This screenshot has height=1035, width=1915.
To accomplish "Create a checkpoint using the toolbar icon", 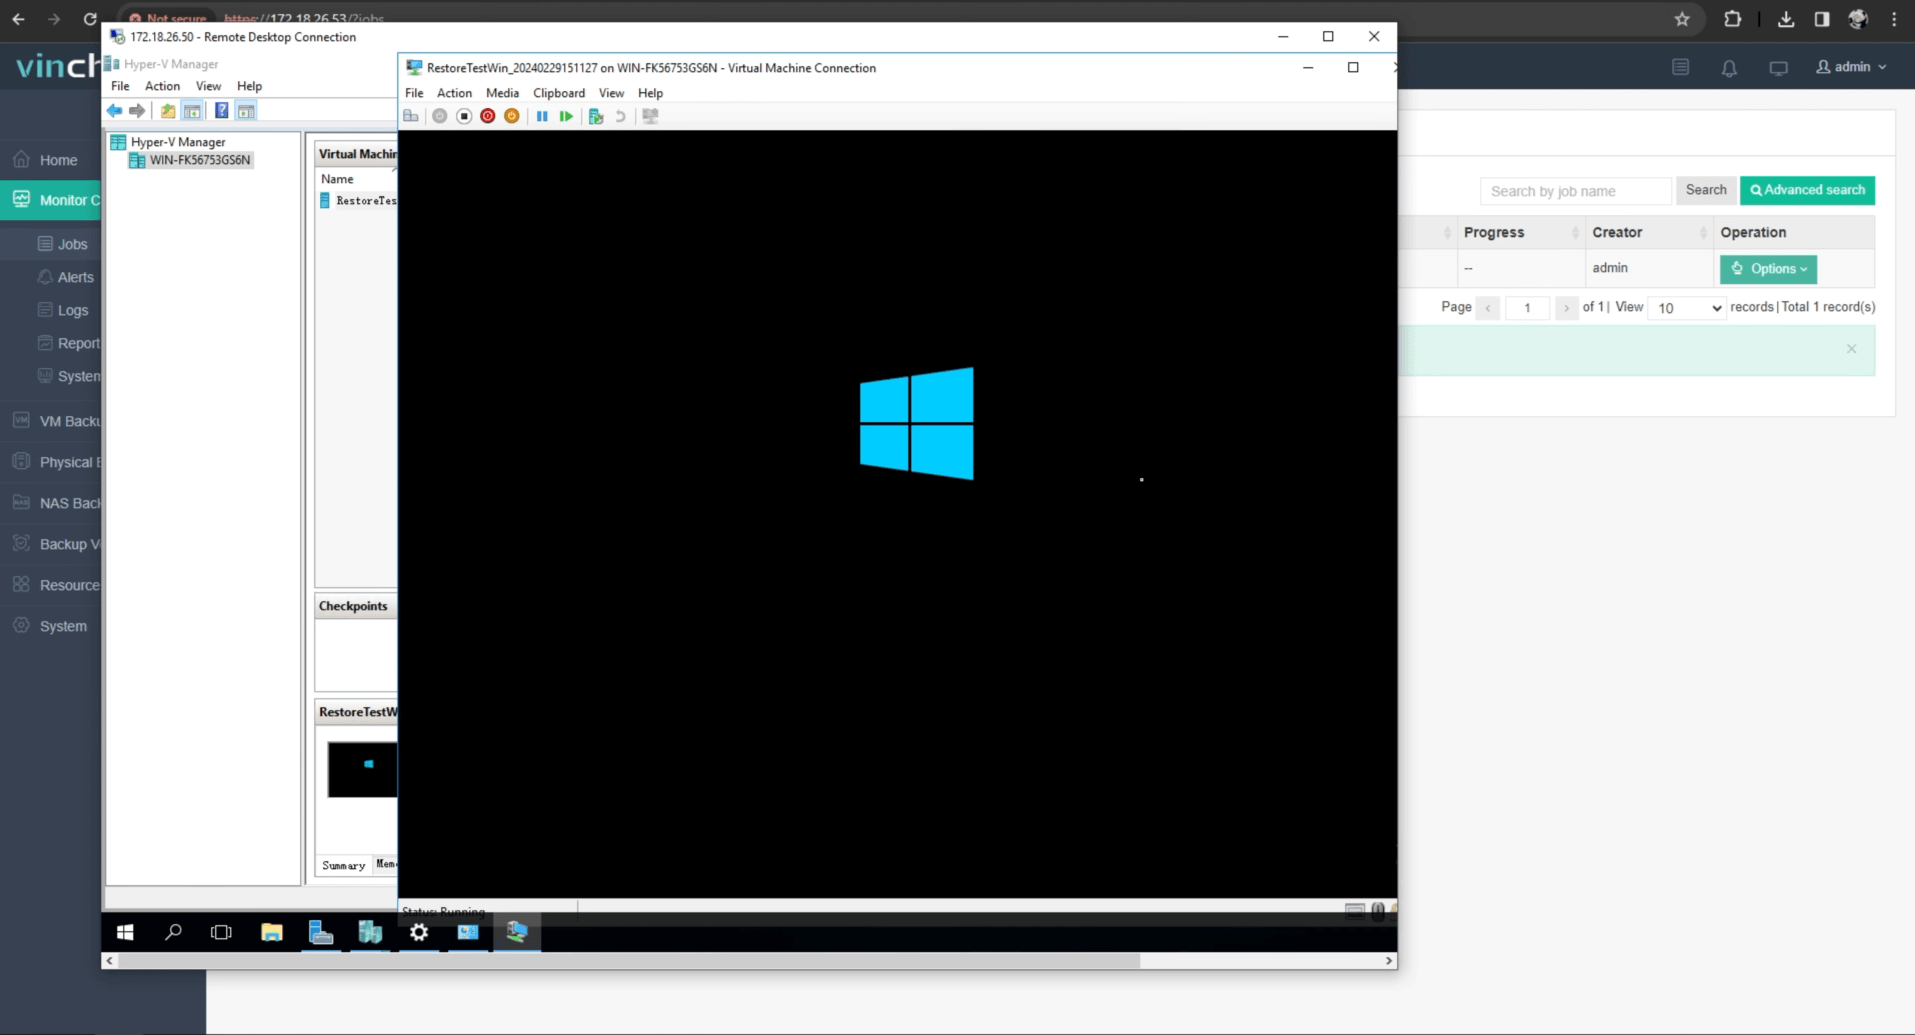I will 596,116.
